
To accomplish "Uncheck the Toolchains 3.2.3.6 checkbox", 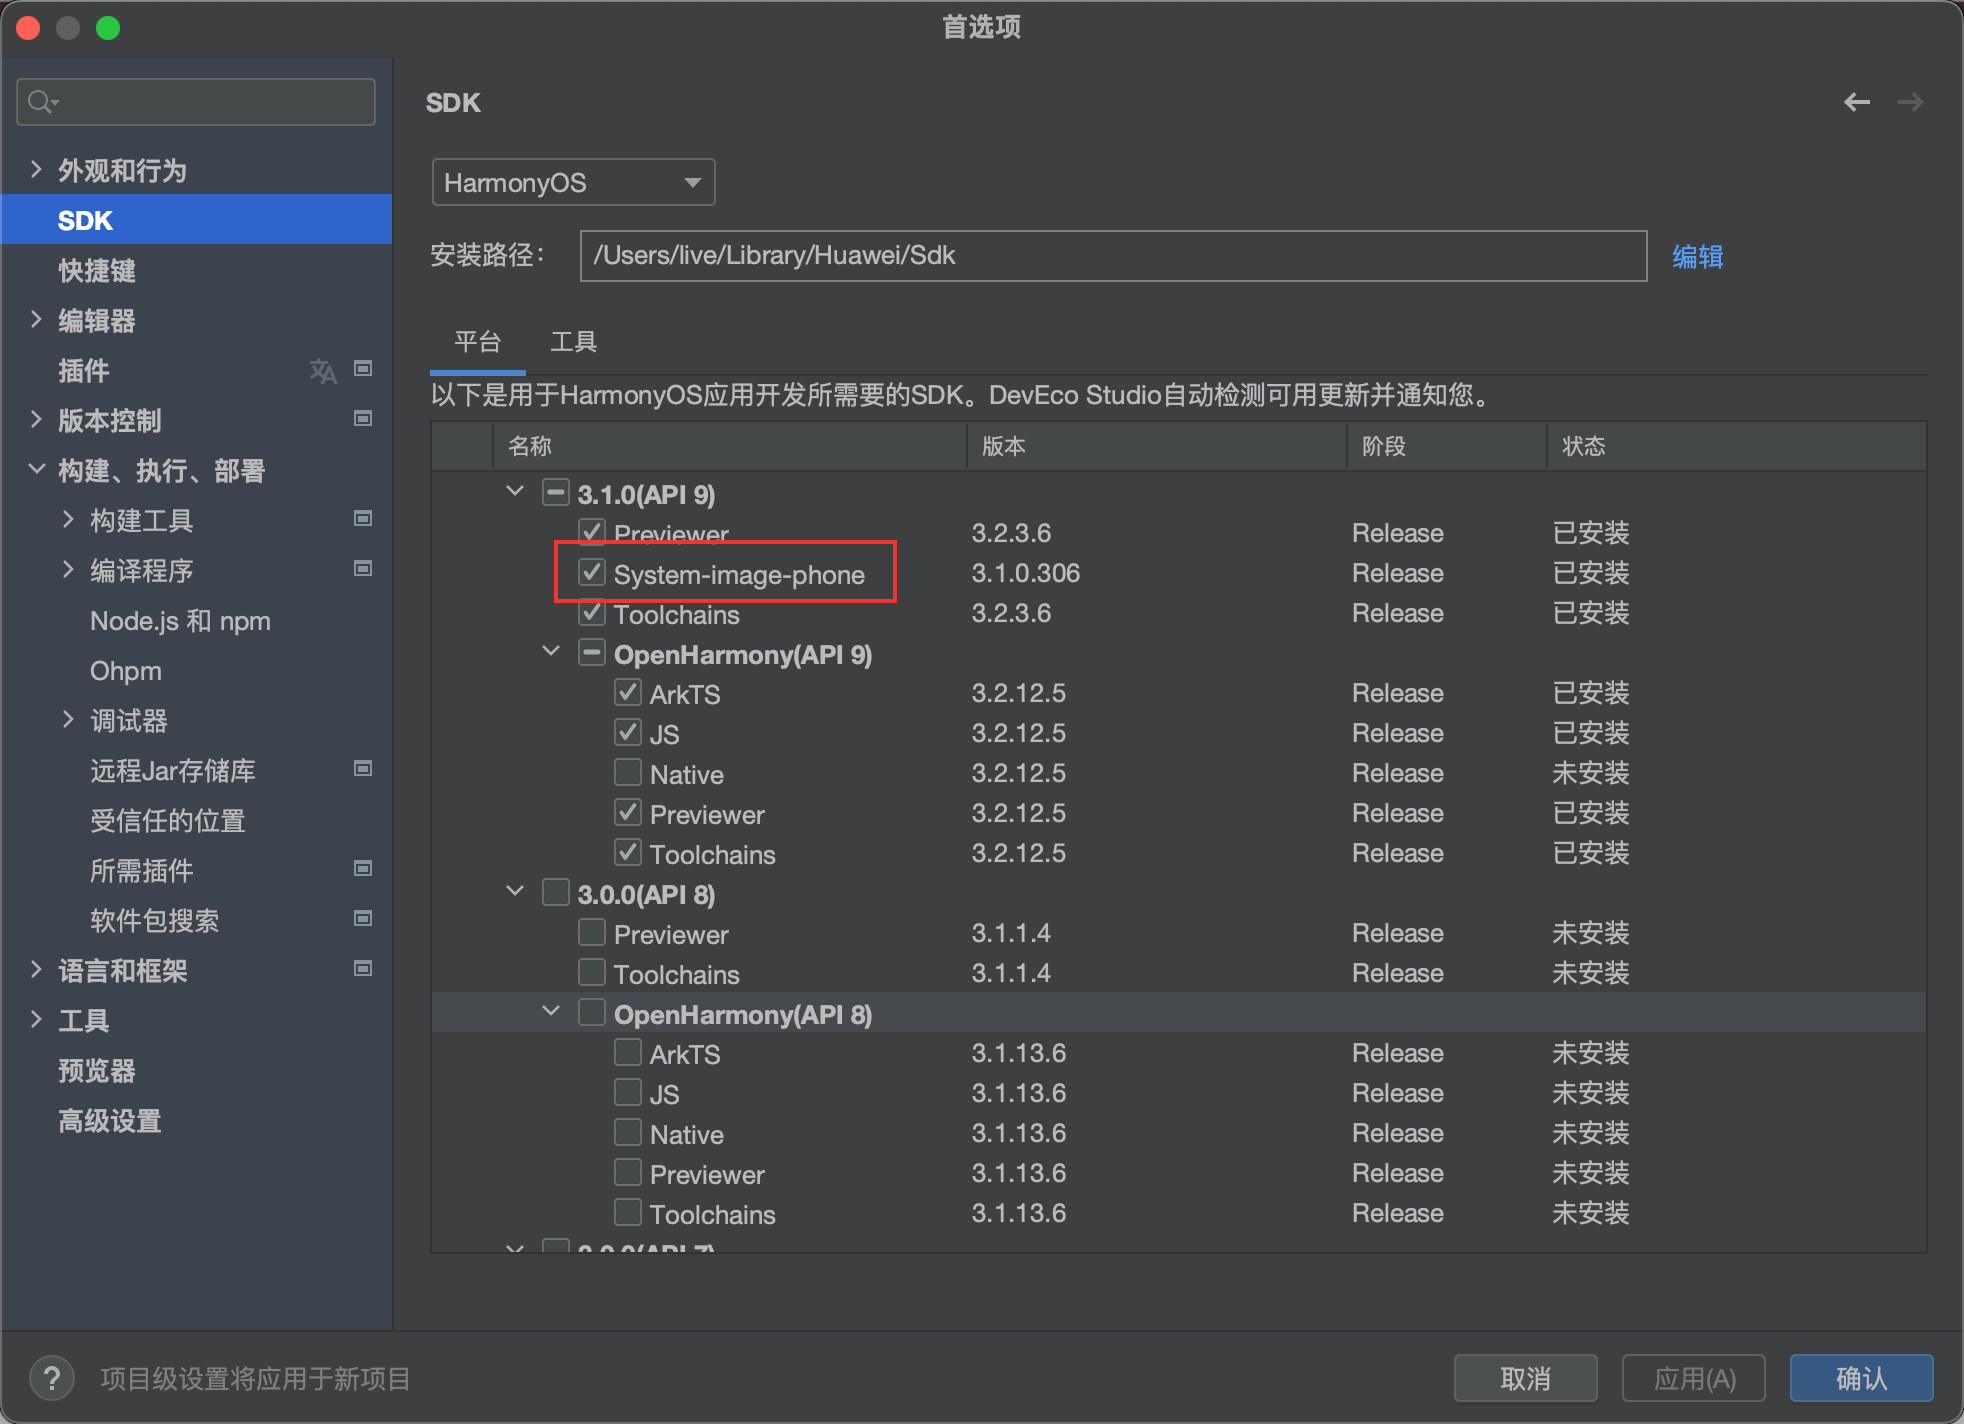I will [592, 613].
